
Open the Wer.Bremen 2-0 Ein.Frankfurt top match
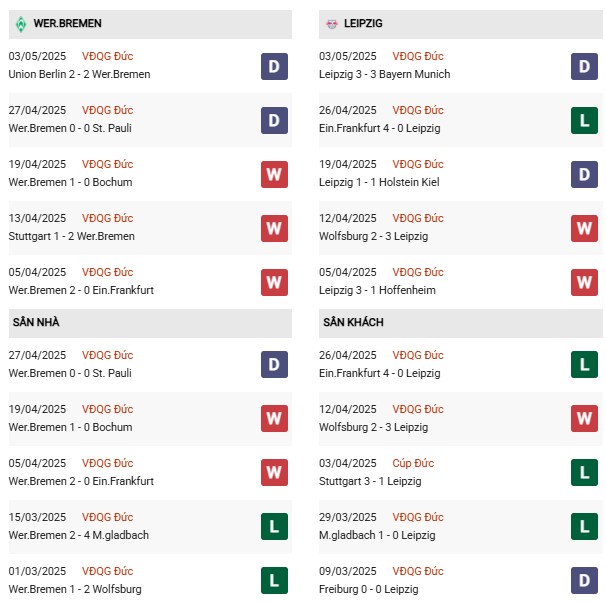coord(81,290)
